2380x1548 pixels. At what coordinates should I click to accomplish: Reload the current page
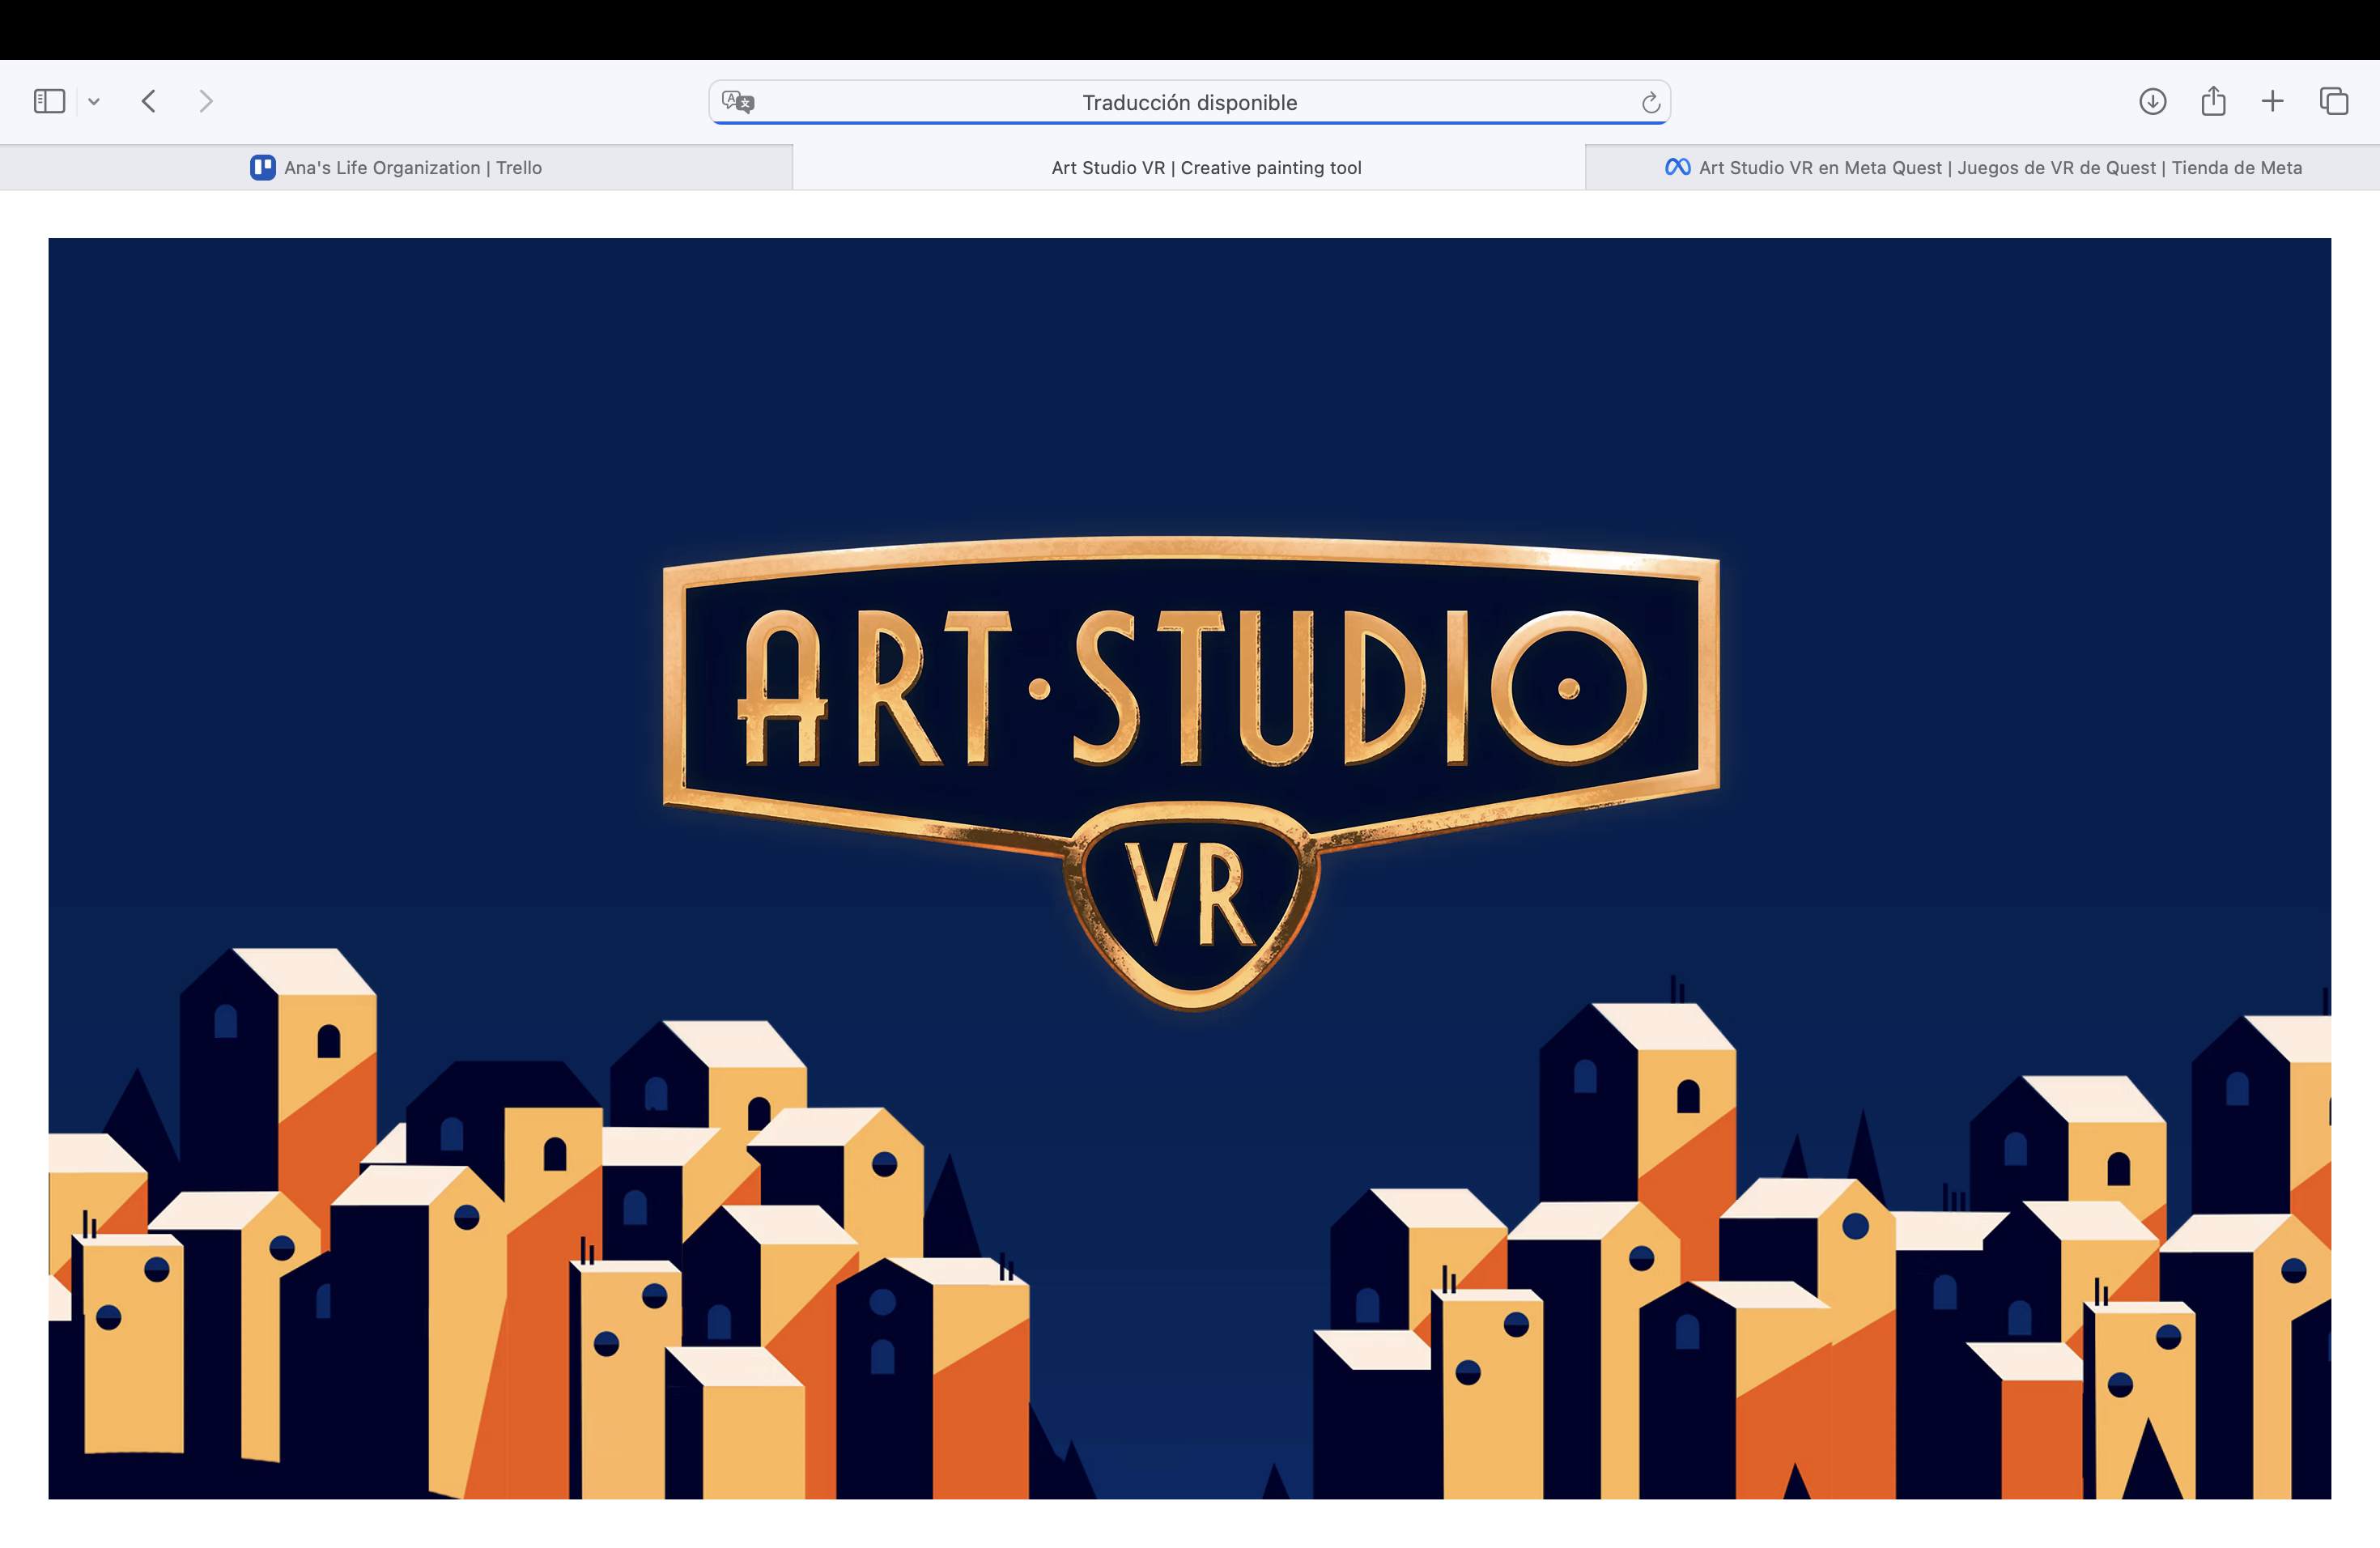pyautogui.click(x=1650, y=102)
